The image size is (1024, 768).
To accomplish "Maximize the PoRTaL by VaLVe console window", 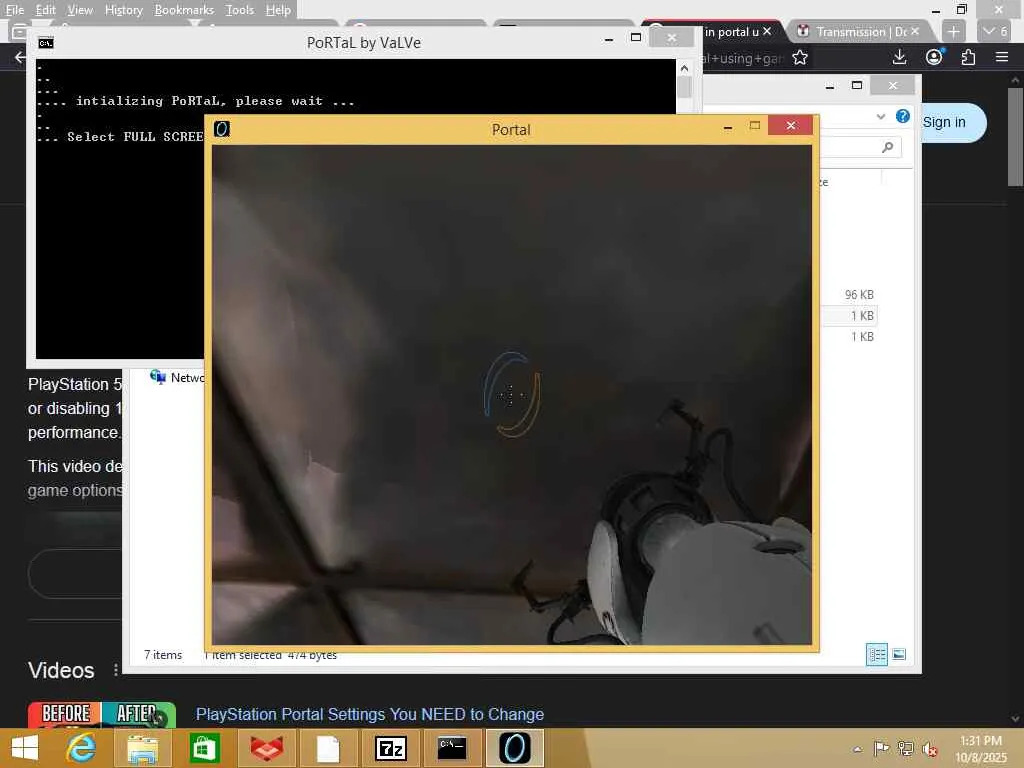I will pyautogui.click(x=635, y=38).
